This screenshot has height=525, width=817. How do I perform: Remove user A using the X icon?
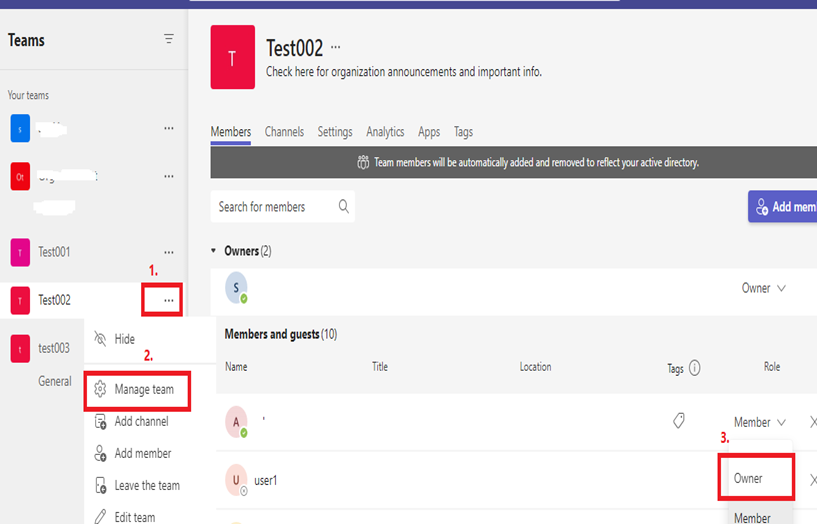[x=813, y=422]
